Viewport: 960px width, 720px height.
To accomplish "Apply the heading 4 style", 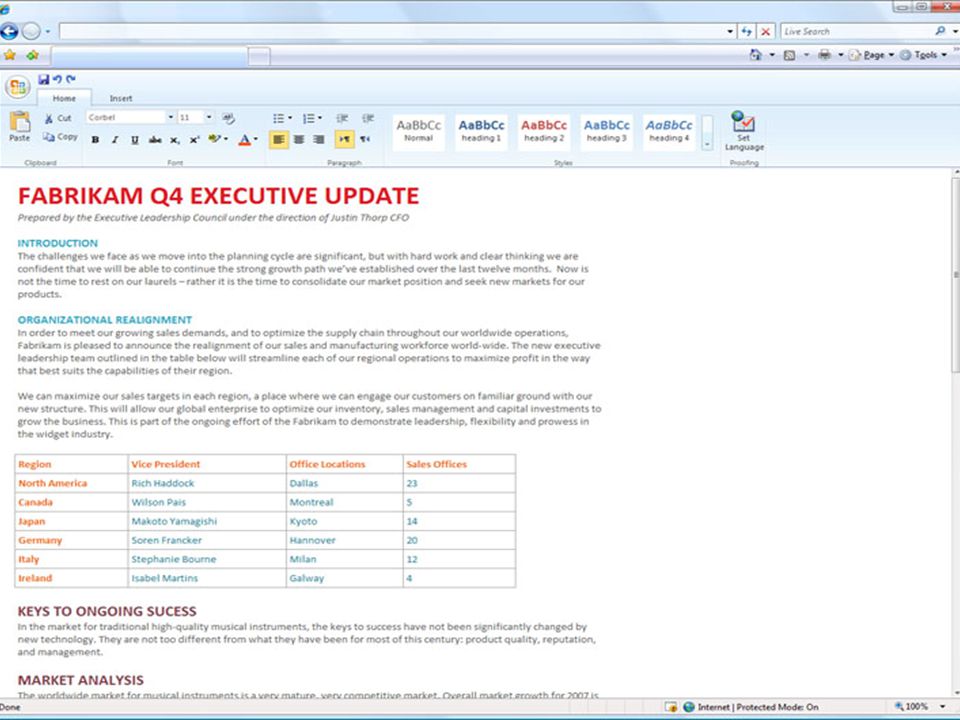I will 669,131.
